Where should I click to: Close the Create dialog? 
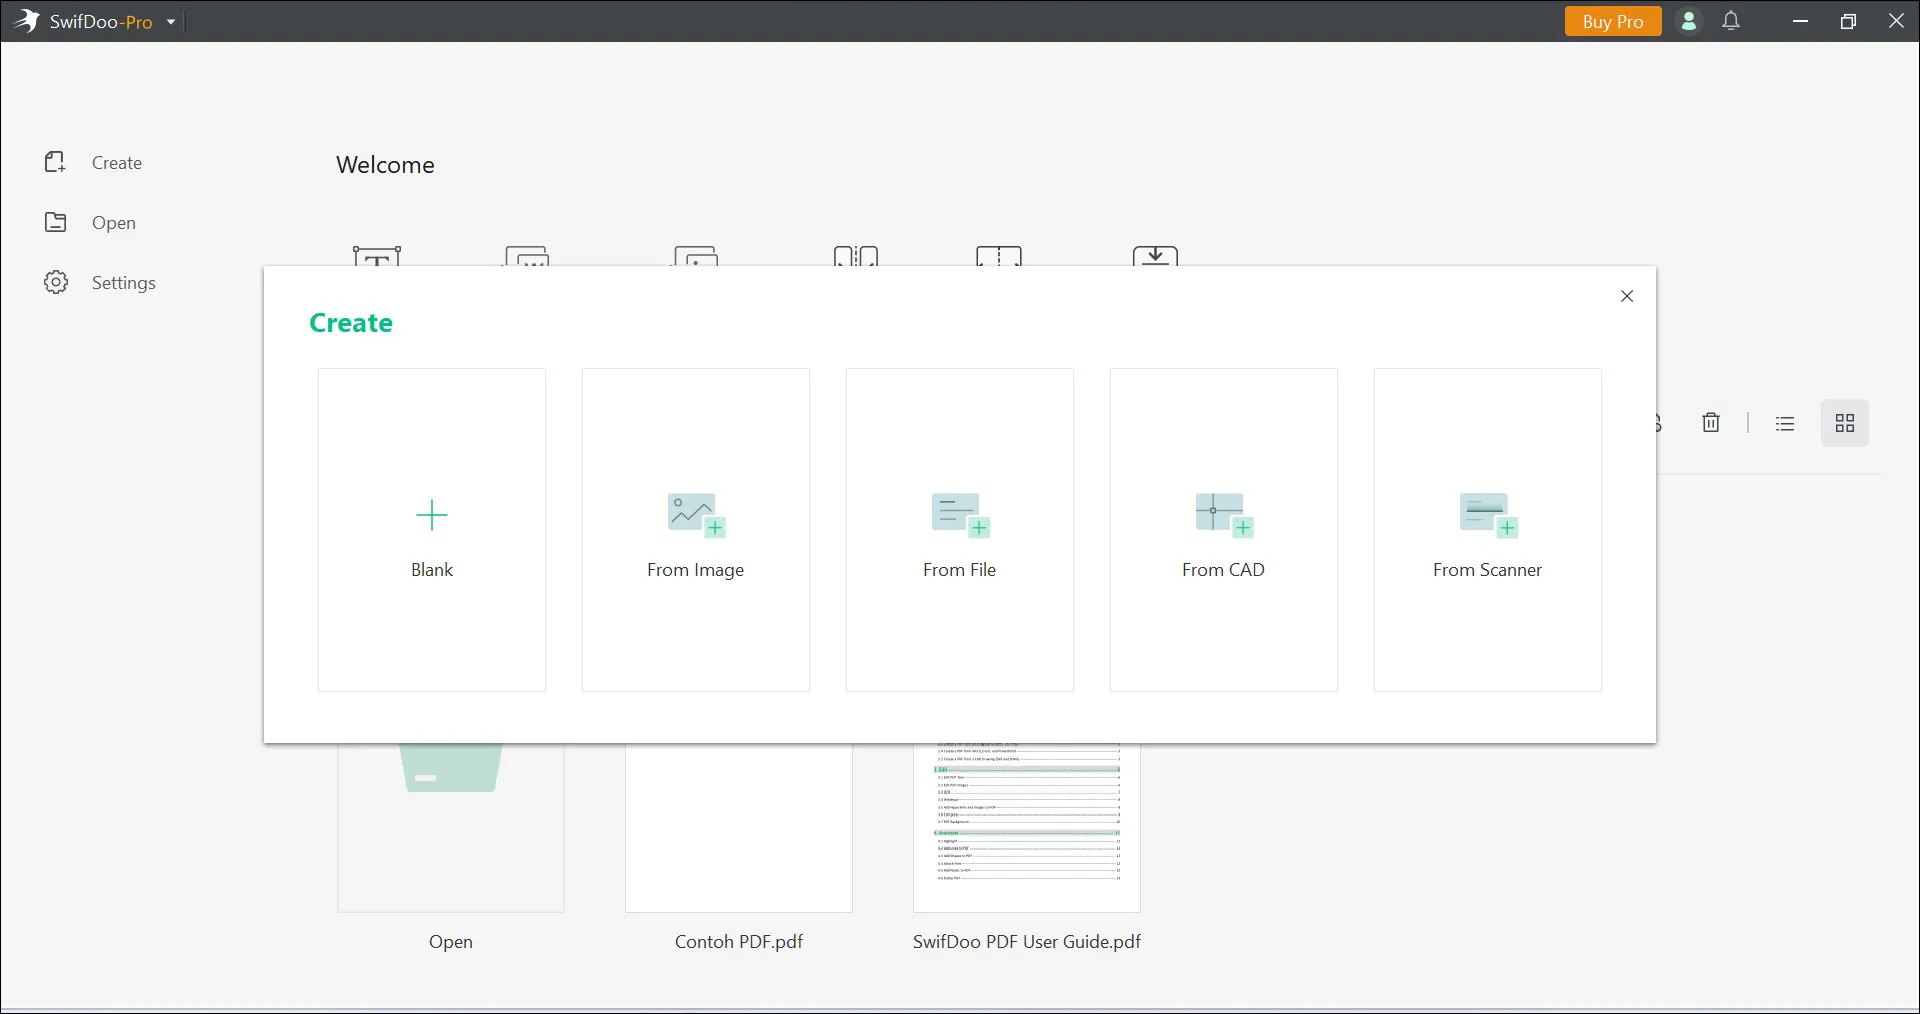tap(1627, 296)
